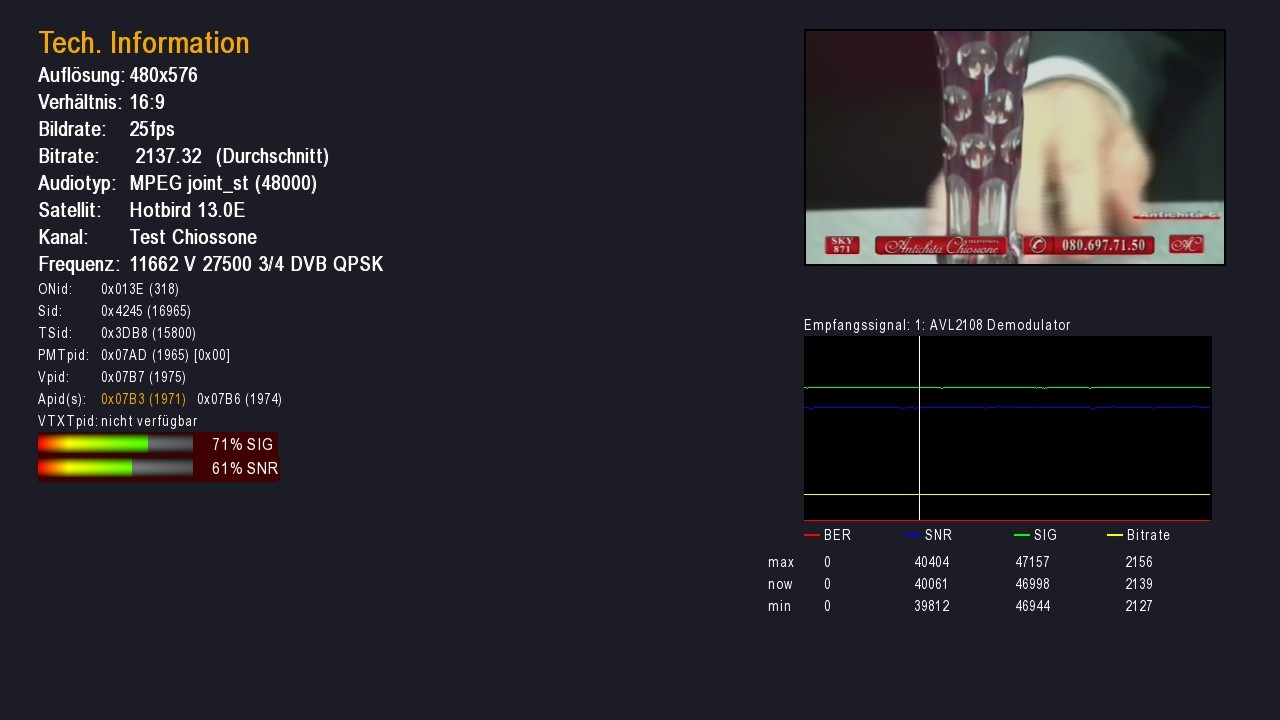The image size is (1280, 720).
Task: Click min SNR value 39812
Action: (x=932, y=606)
